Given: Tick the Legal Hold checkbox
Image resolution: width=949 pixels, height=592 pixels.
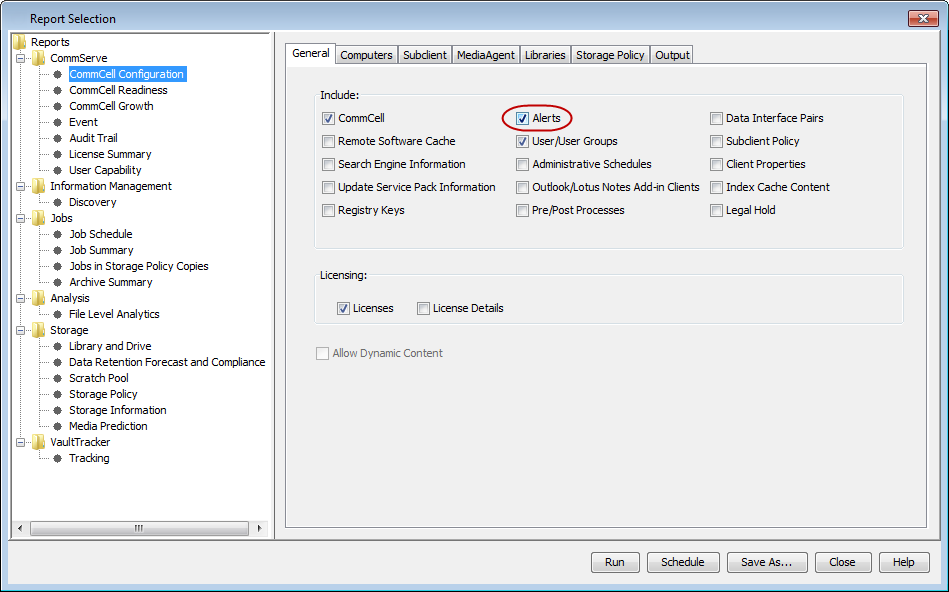Looking at the screenshot, I should tap(717, 211).
